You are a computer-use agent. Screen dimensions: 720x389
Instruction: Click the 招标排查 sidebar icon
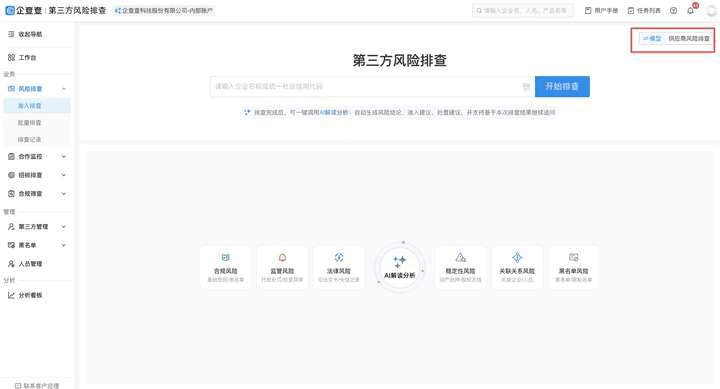[11, 175]
